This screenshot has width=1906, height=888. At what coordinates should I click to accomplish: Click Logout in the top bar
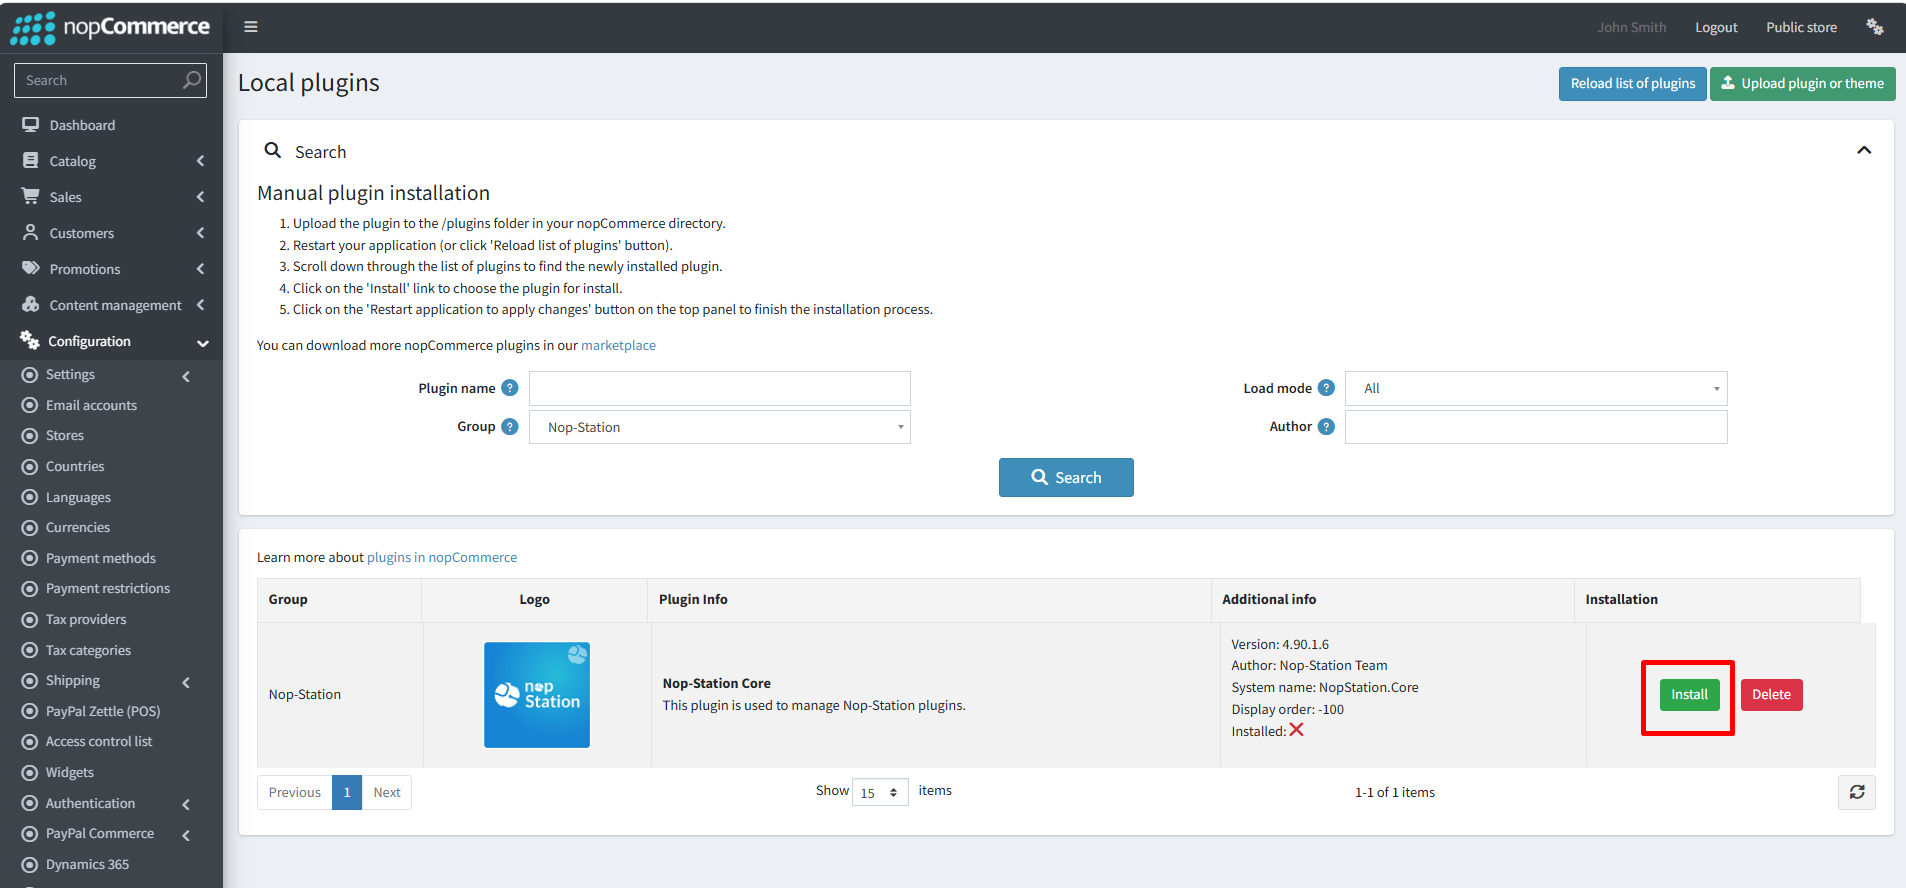[1716, 27]
